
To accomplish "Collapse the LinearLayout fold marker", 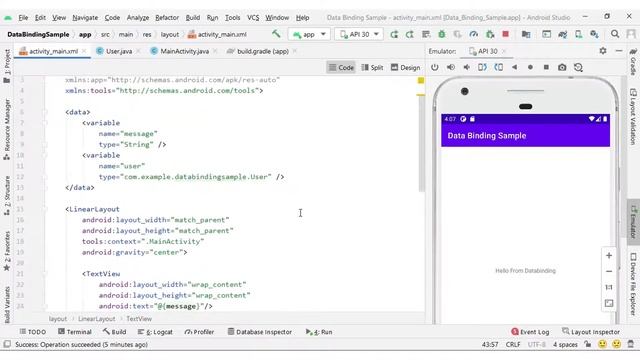I will tap(44, 209).
